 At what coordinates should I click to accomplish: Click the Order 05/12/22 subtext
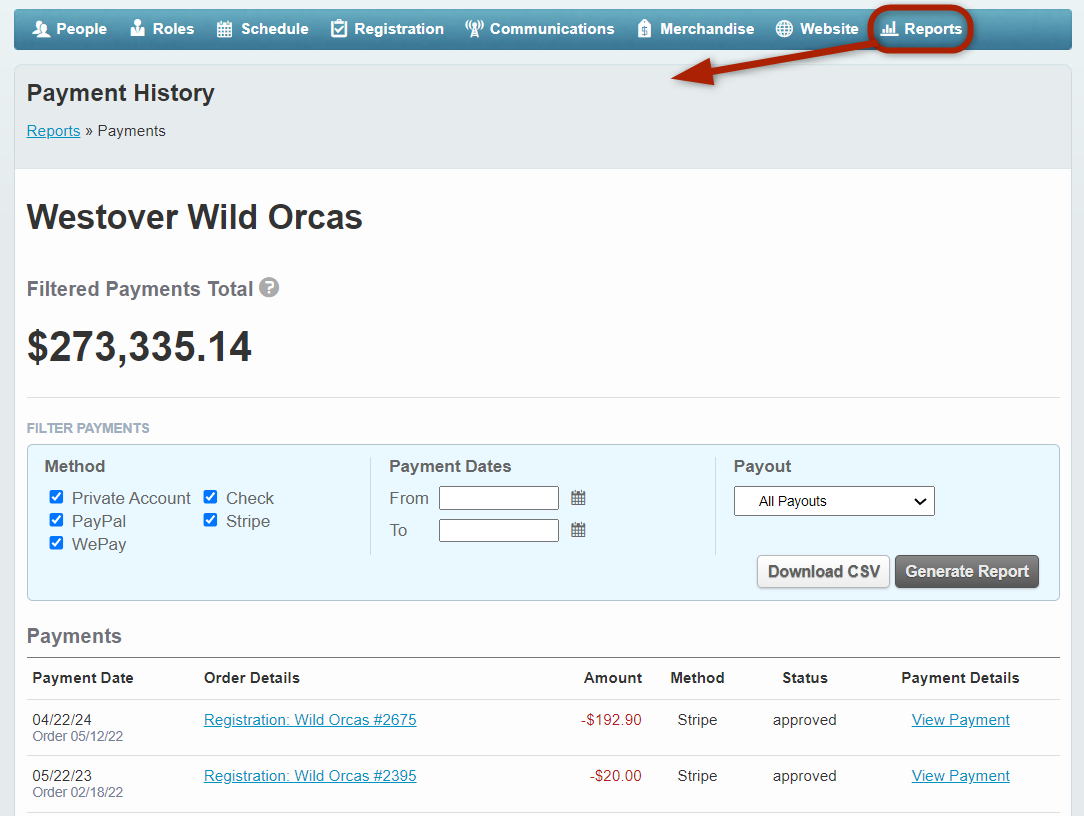point(77,736)
